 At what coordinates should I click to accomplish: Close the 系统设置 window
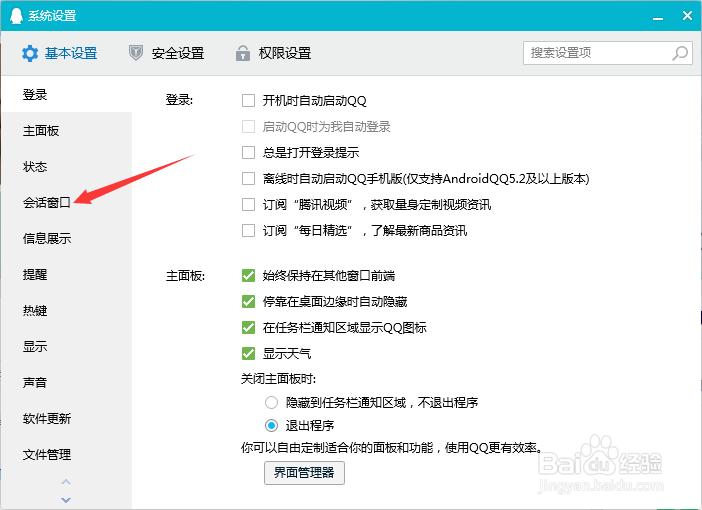click(x=687, y=16)
